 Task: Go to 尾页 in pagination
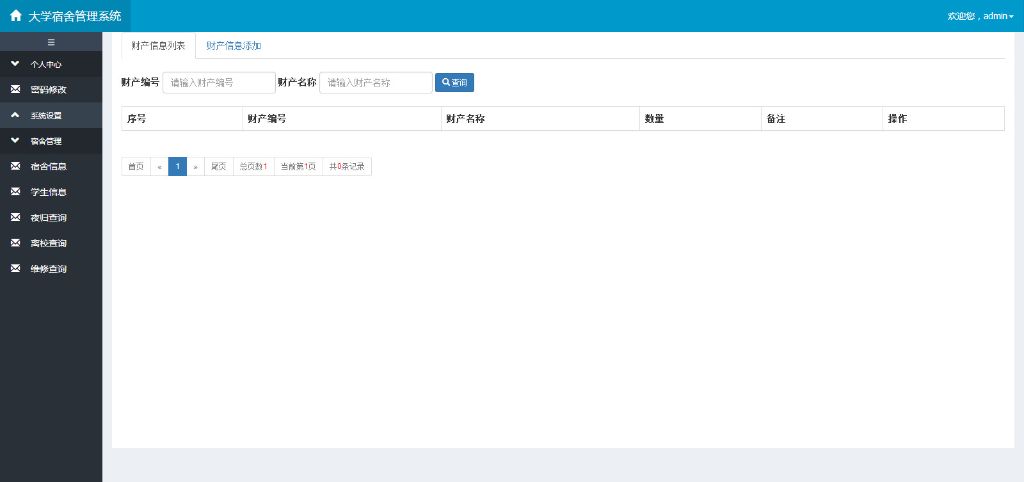219,167
